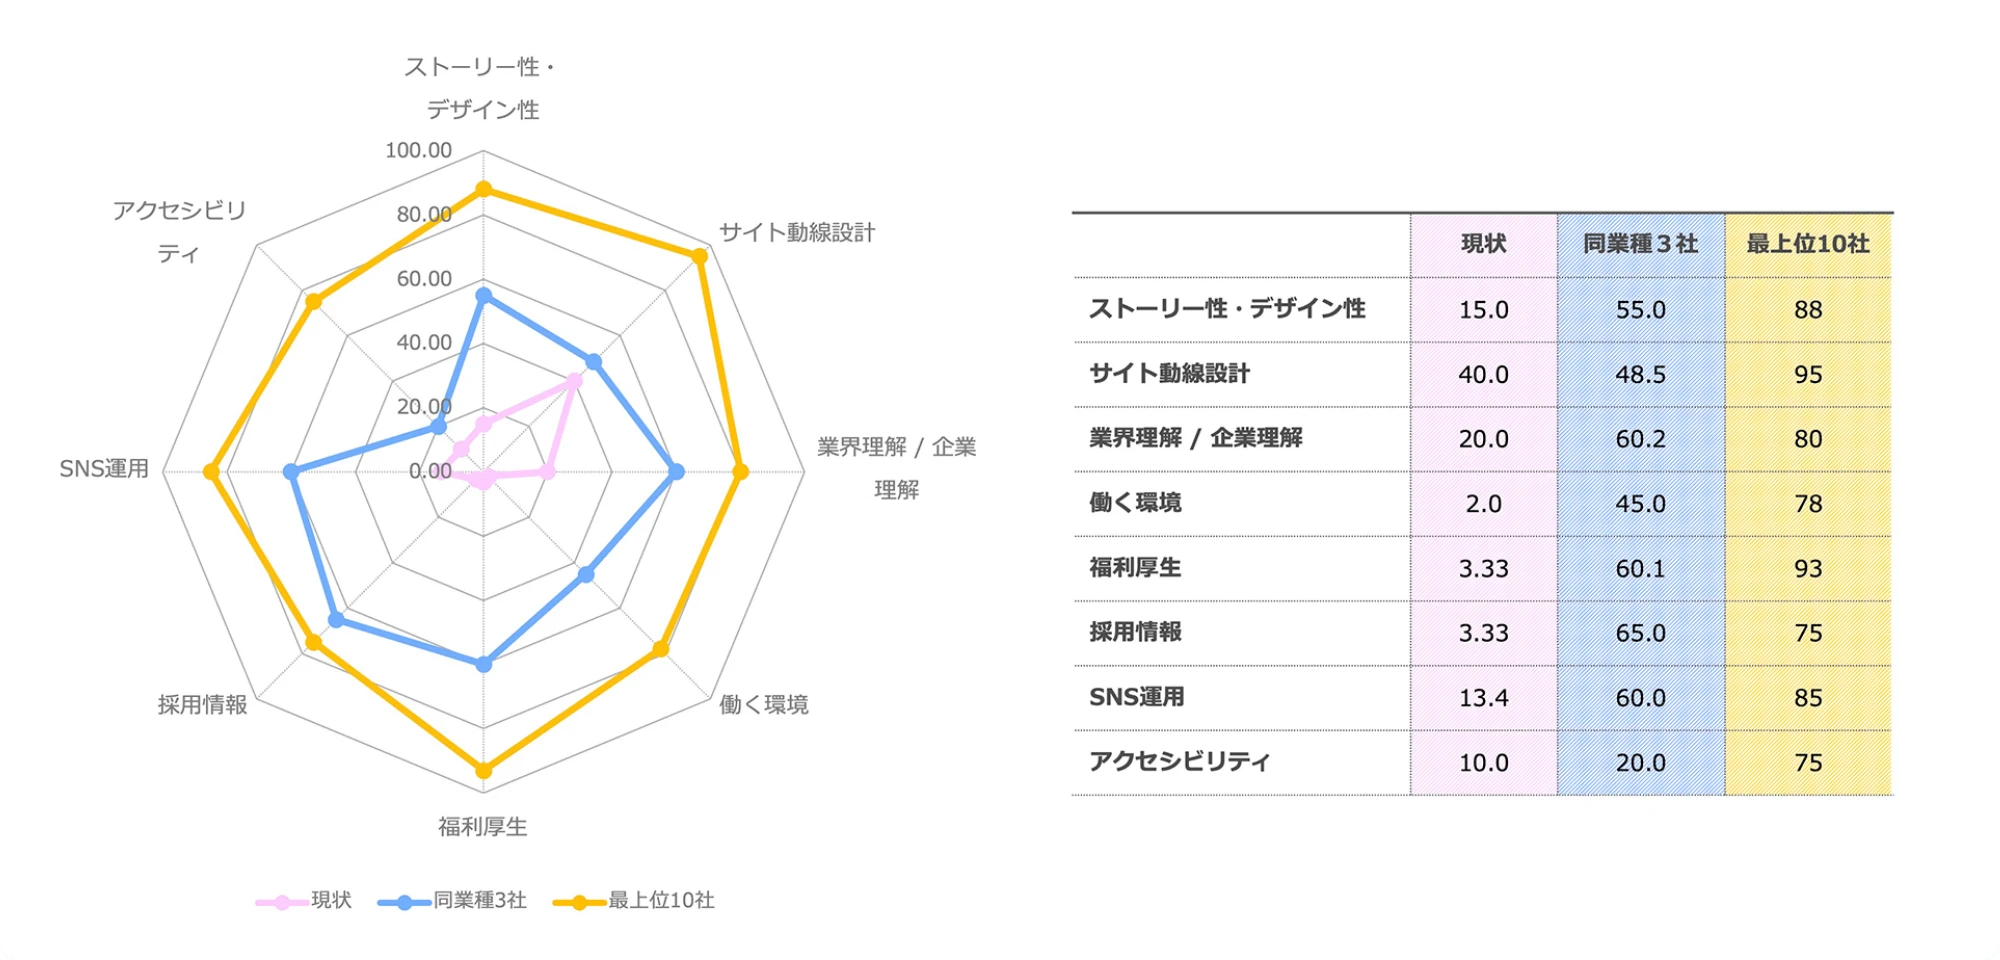Viewport: 2000px width, 960px height.
Task: Click the 採用情報 axis label on radar chart
Action: point(202,705)
